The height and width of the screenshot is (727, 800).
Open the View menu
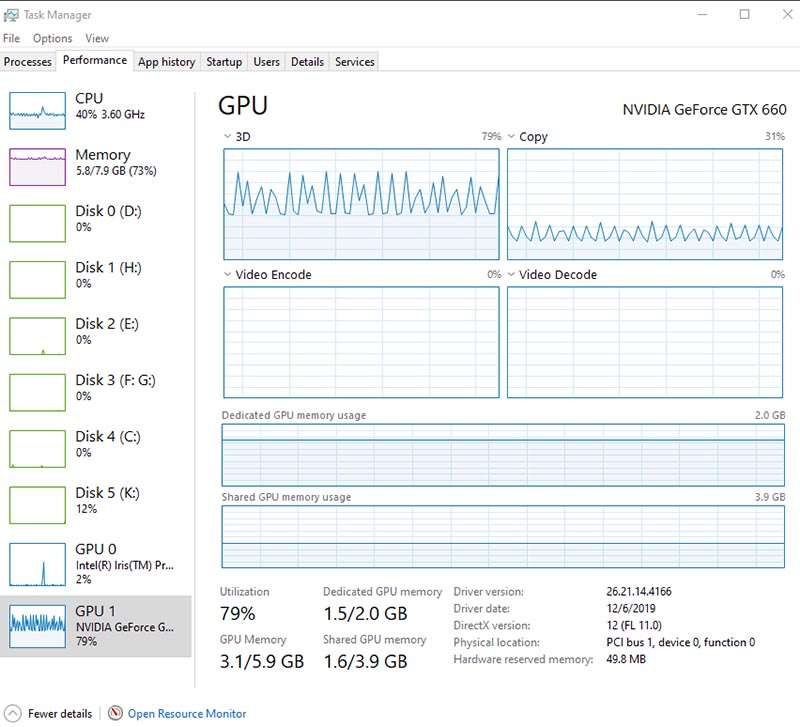[97, 38]
